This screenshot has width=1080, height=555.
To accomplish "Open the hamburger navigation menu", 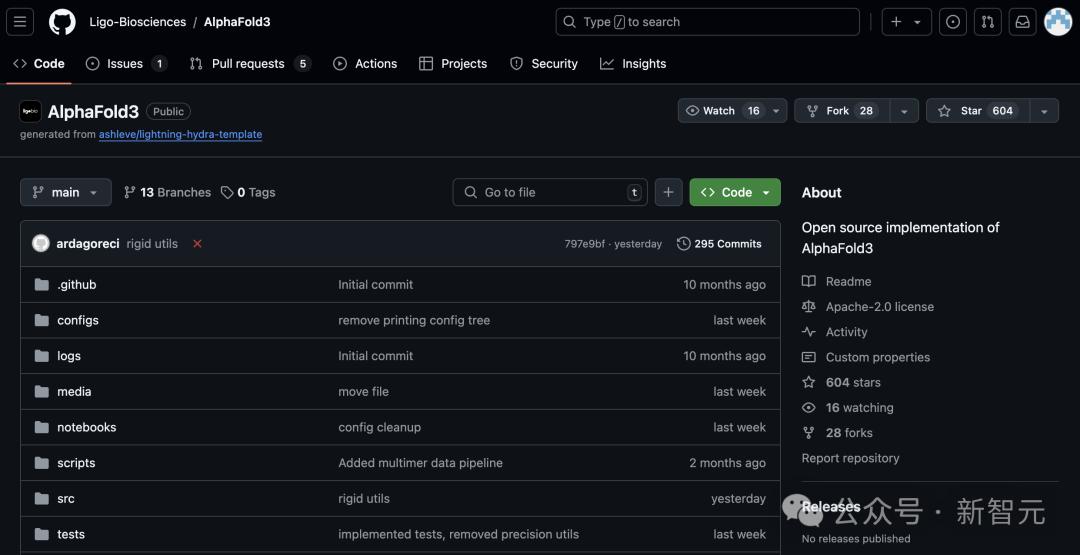I will tap(21, 22).
